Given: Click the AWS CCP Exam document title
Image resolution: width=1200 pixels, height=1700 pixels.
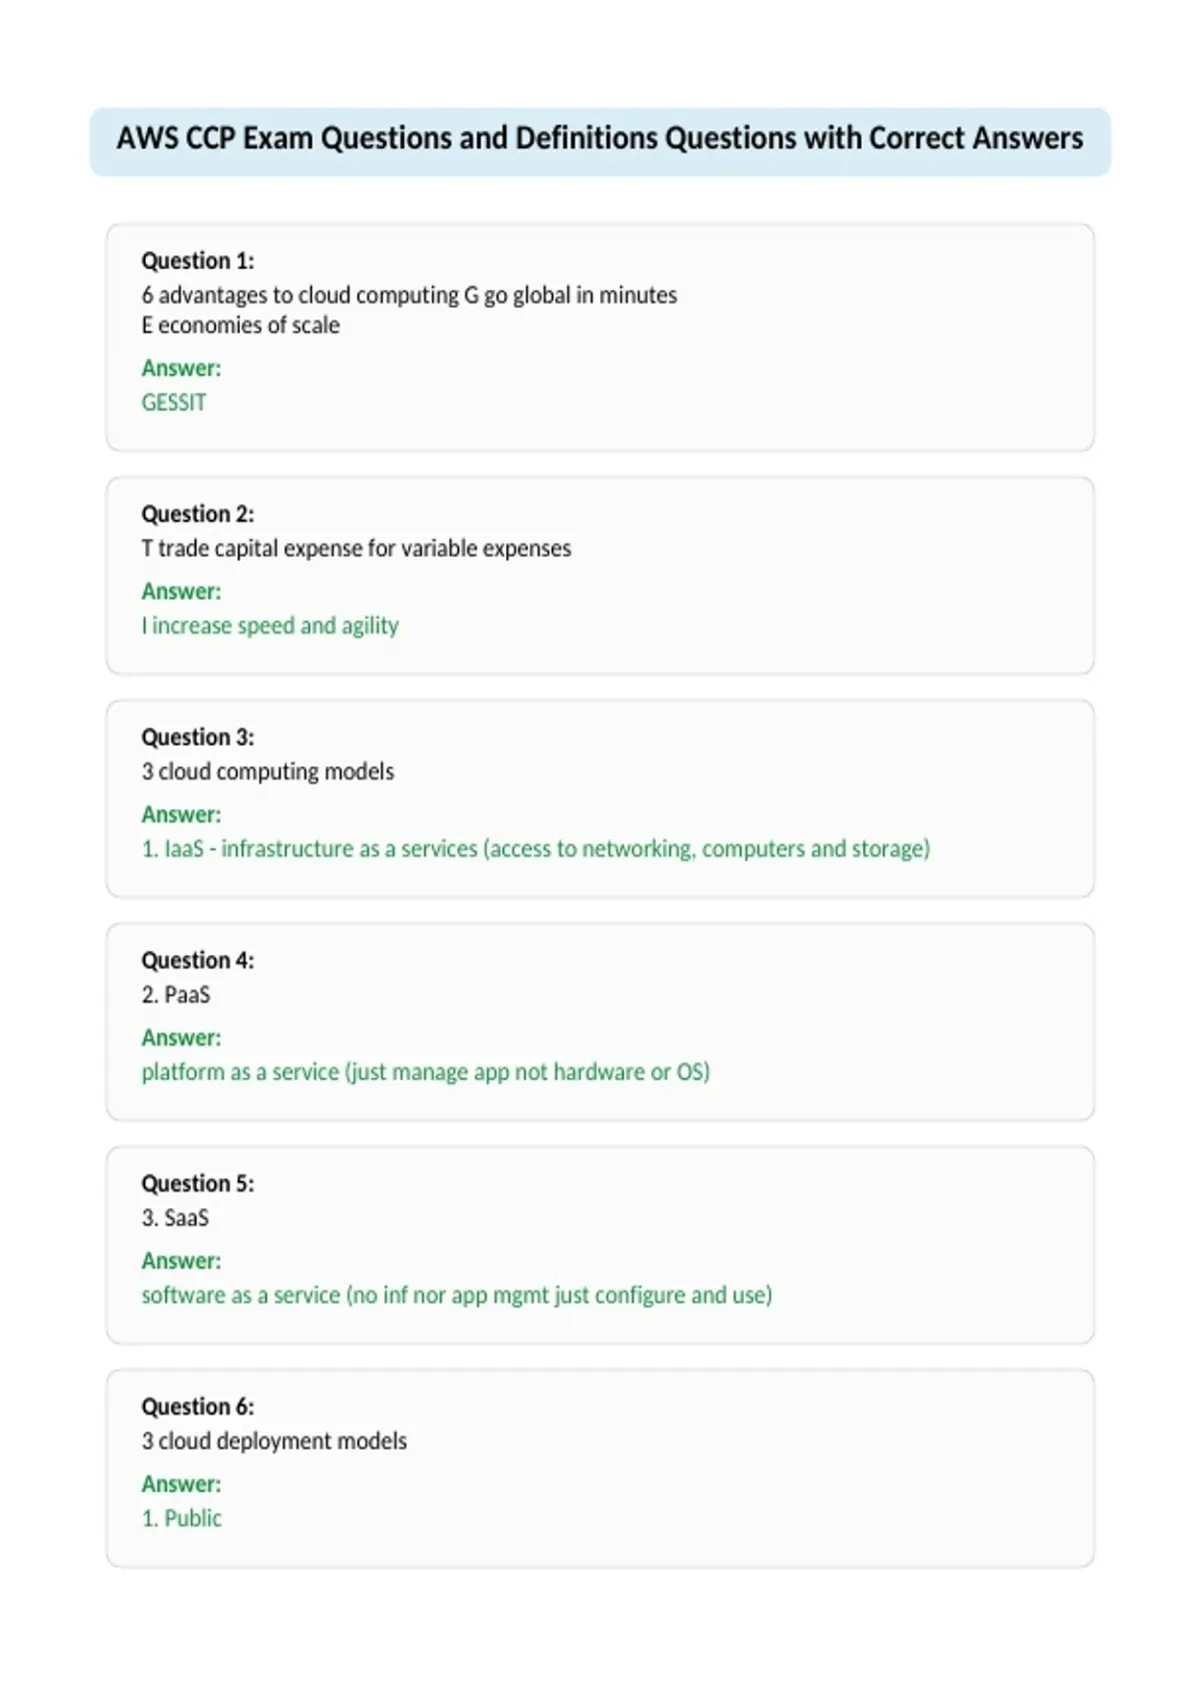Looking at the screenshot, I should (599, 138).
